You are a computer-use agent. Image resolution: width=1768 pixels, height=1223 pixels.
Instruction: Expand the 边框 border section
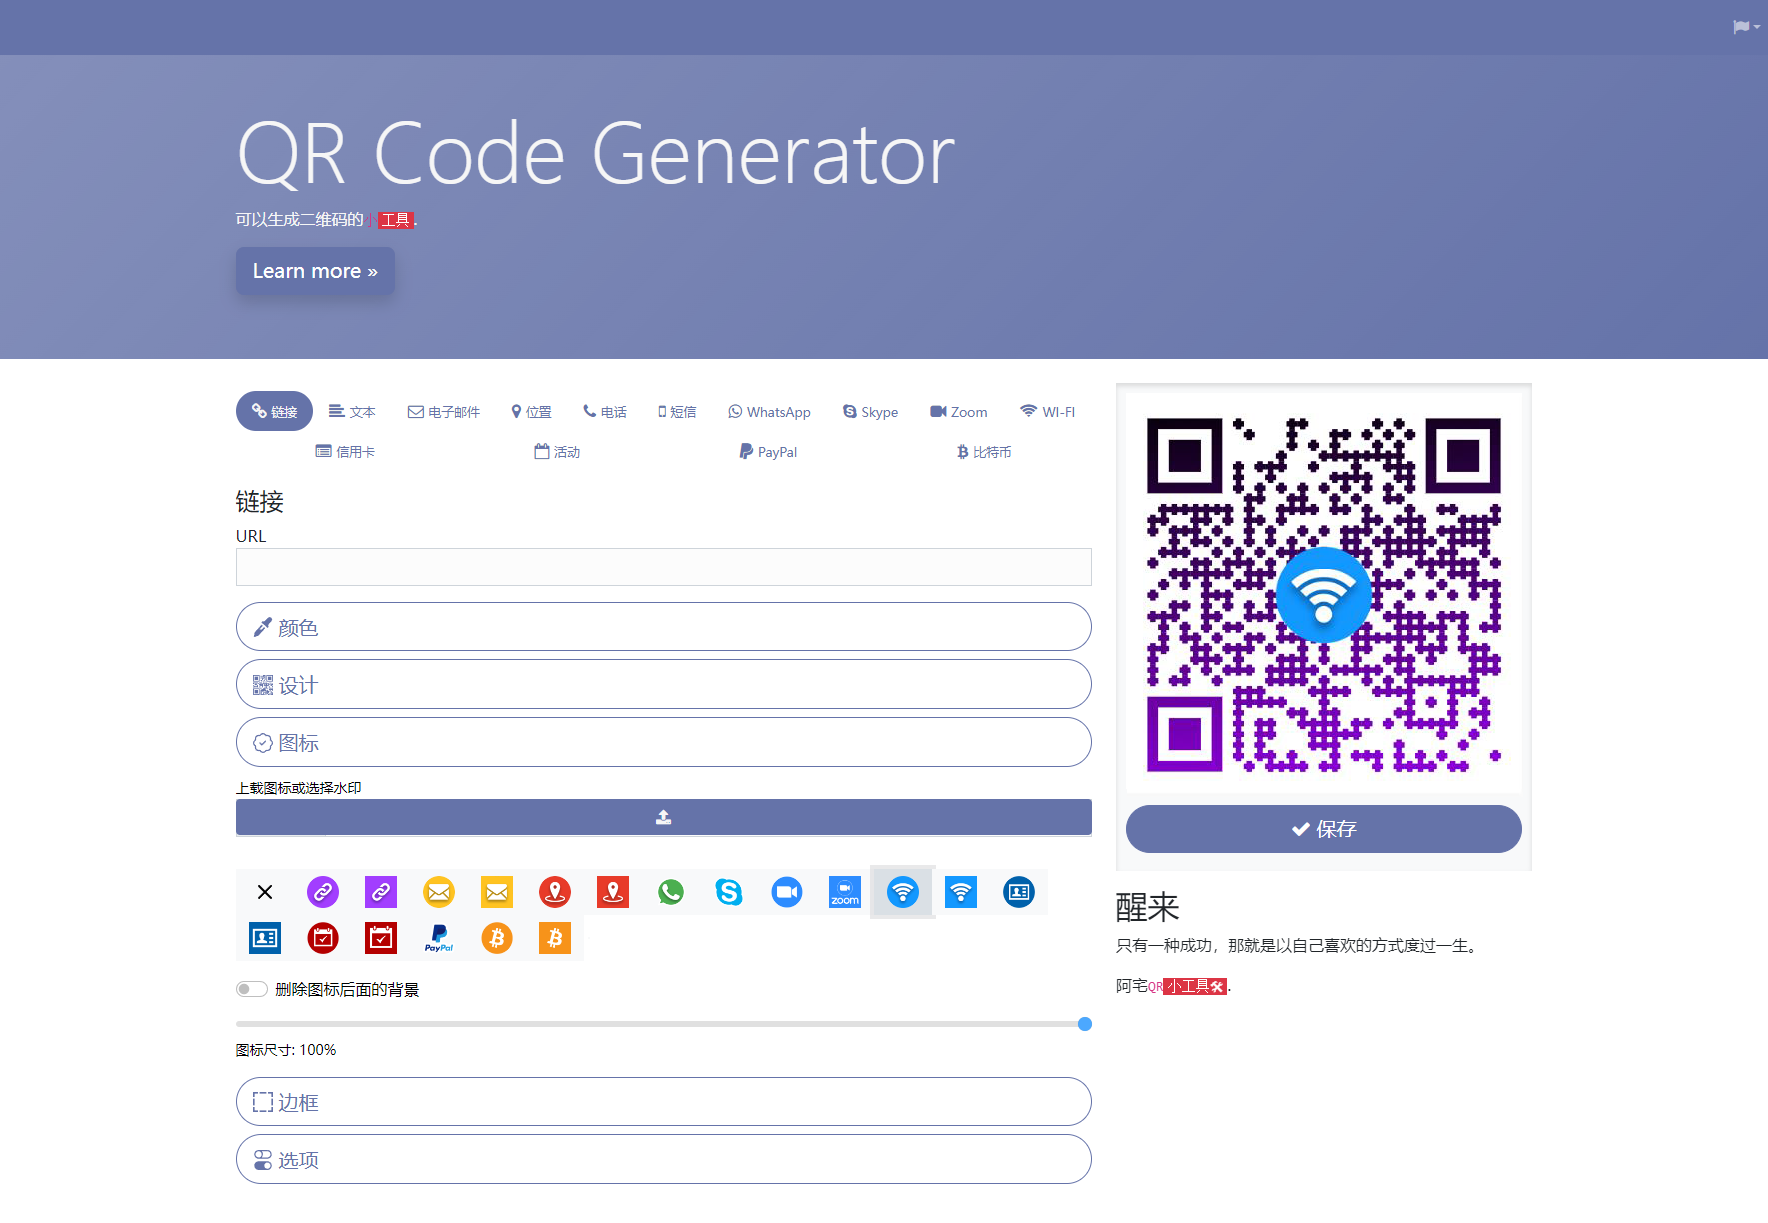(663, 1102)
